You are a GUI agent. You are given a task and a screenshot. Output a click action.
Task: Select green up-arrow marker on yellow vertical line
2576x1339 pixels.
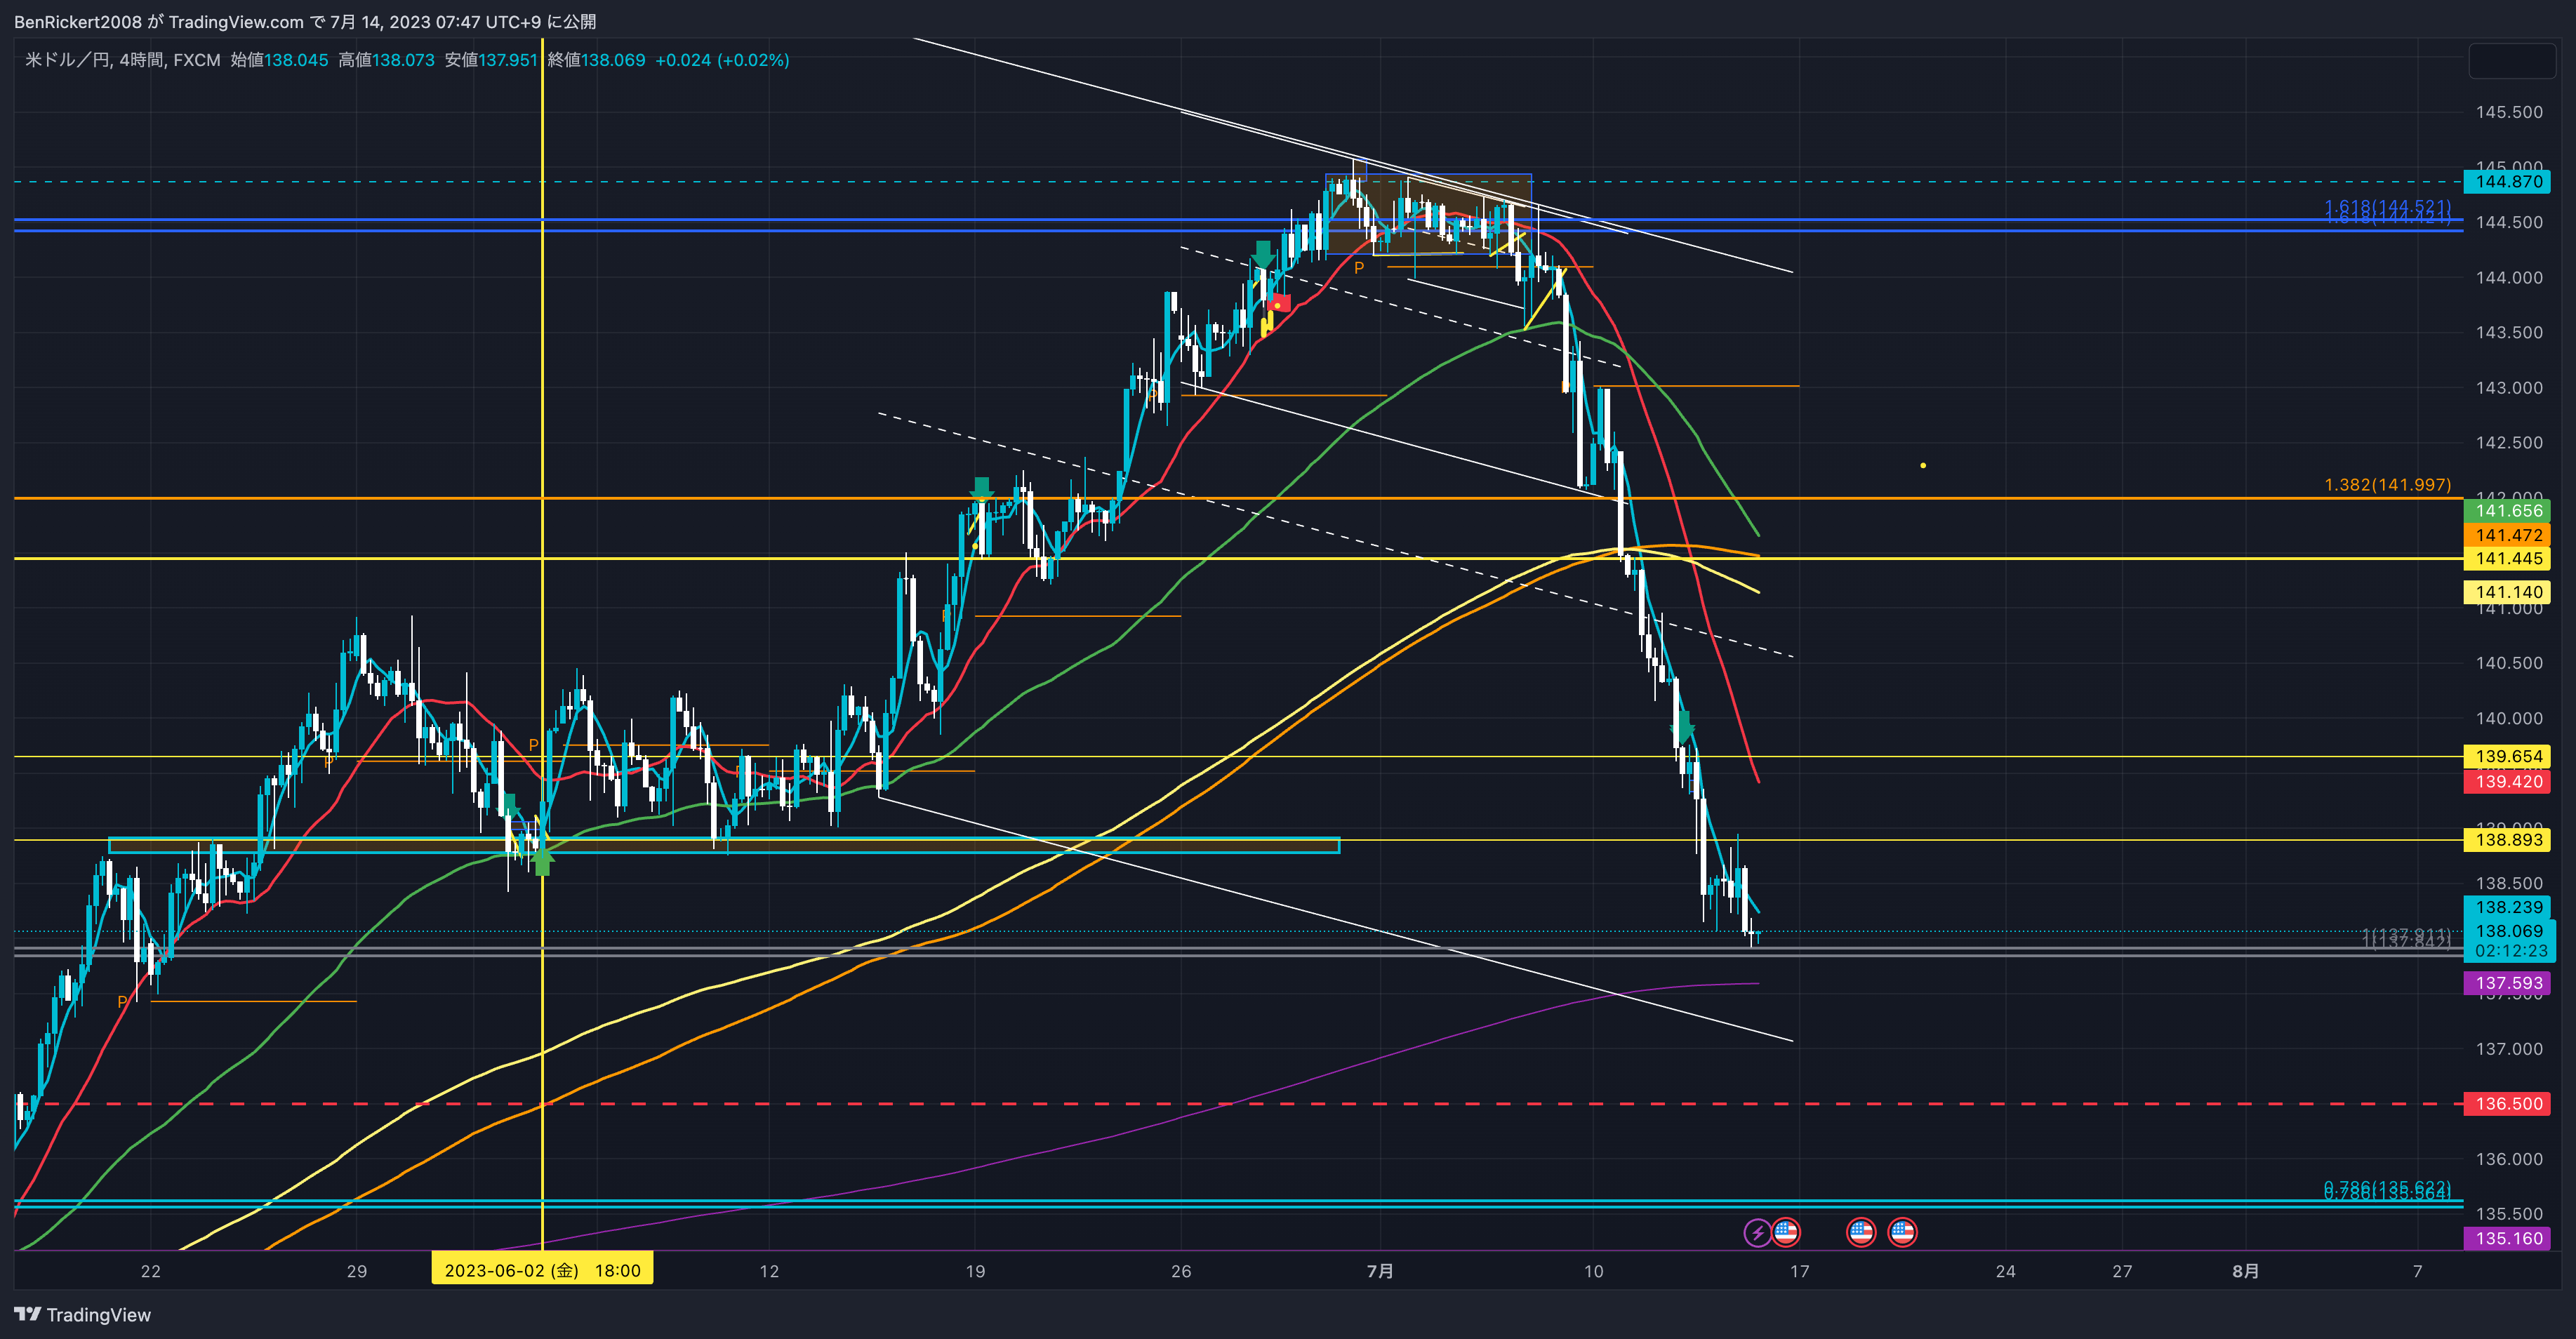click(x=542, y=861)
